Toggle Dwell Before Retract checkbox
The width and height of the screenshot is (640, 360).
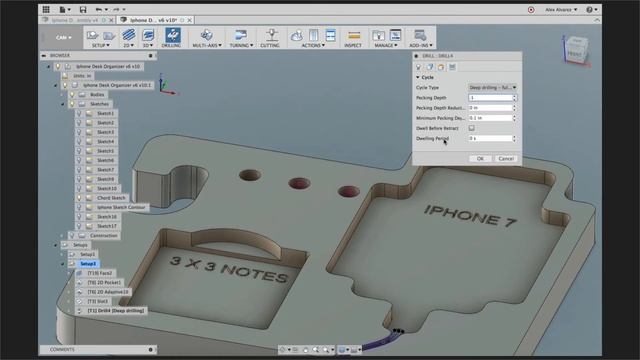(x=471, y=128)
